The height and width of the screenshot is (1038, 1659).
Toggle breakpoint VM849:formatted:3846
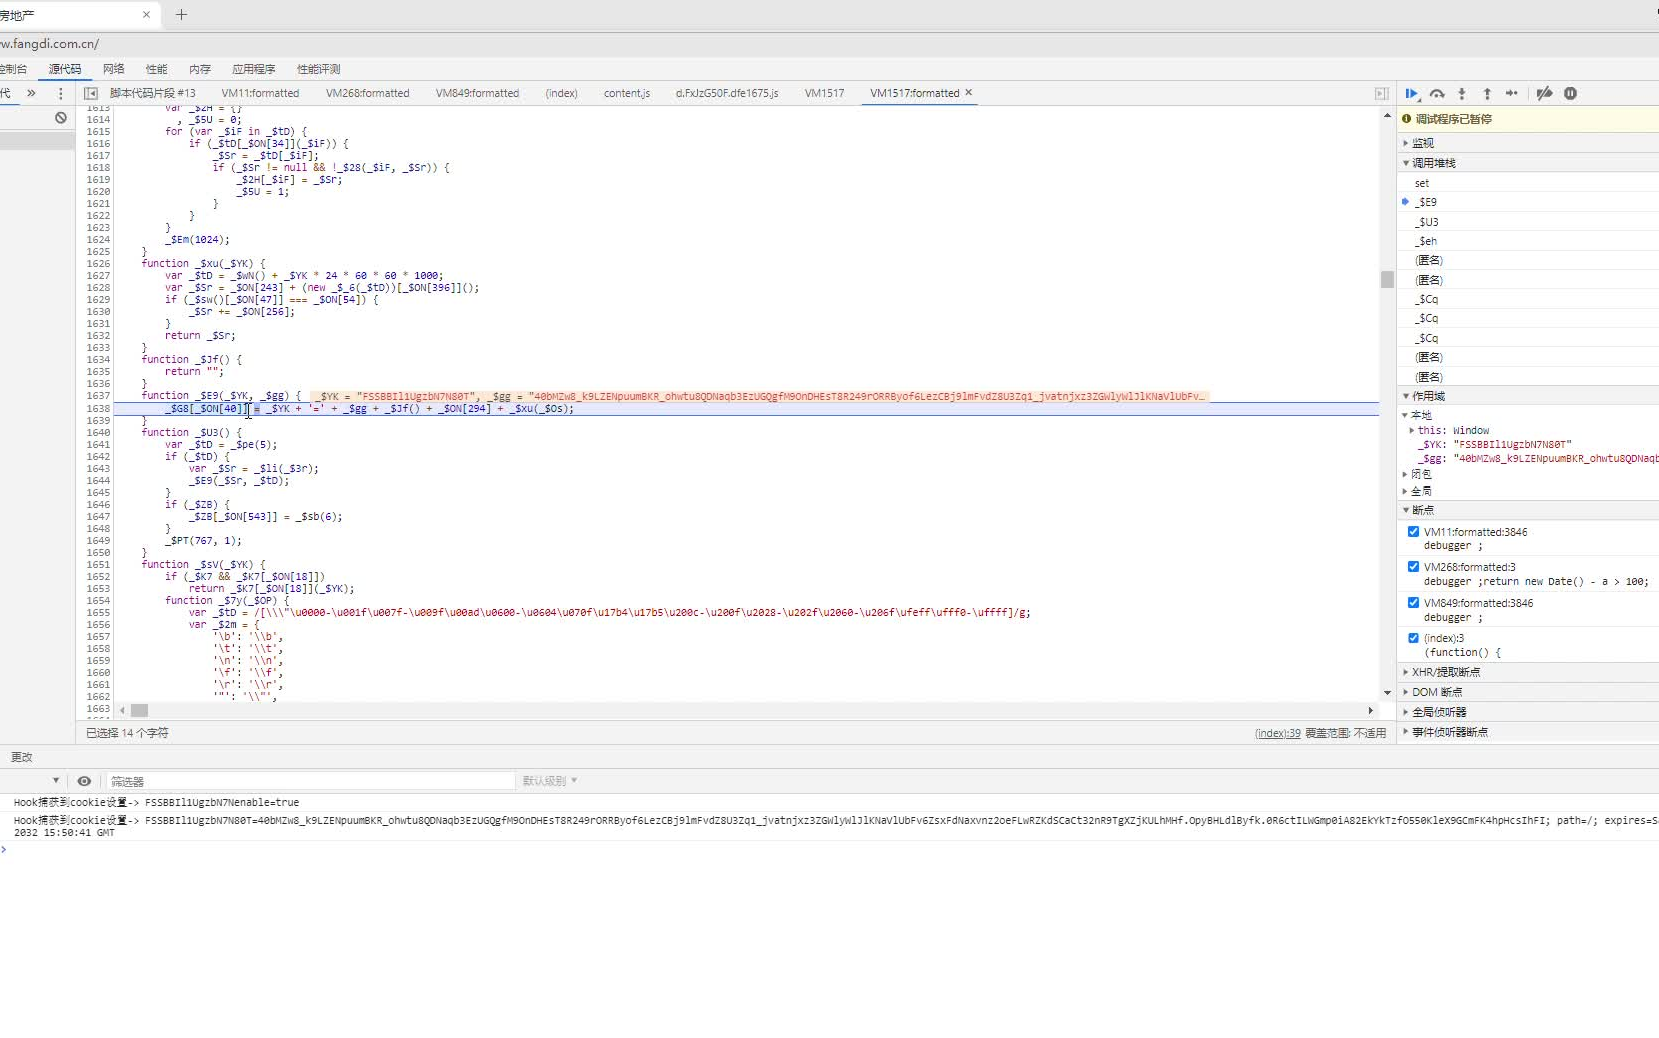click(x=1413, y=603)
